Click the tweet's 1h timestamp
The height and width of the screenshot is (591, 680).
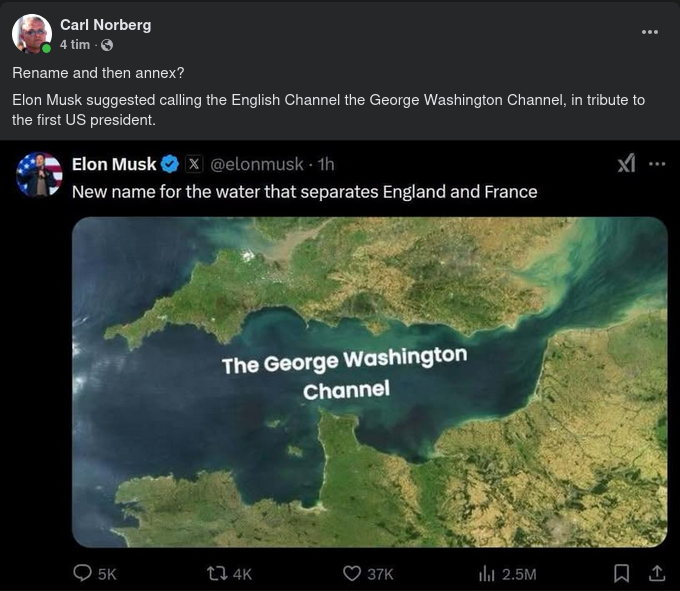pyautogui.click(x=326, y=164)
